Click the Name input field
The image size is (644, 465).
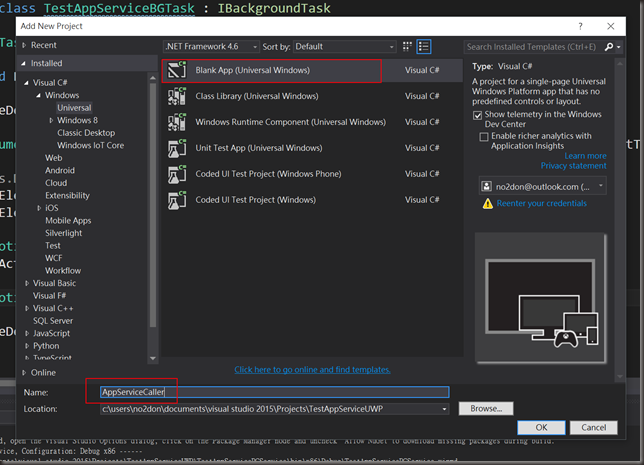(x=274, y=392)
